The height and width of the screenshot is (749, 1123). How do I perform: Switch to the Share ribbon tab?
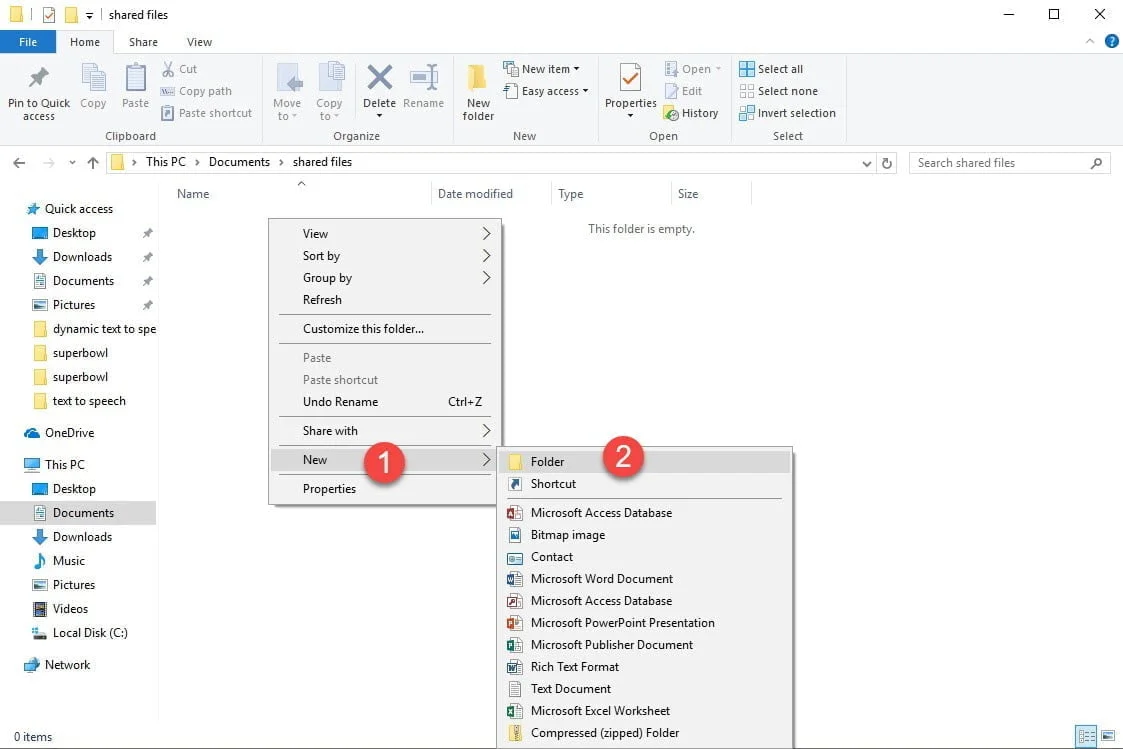tap(143, 42)
